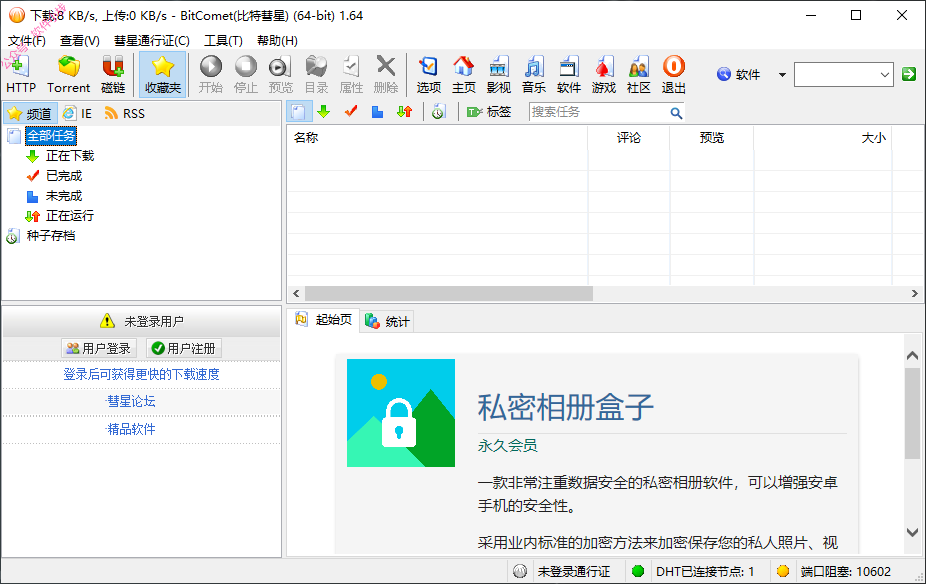Screen dimensions: 926x584
Task: Open the 彗星论坛 link
Action: tap(131, 402)
